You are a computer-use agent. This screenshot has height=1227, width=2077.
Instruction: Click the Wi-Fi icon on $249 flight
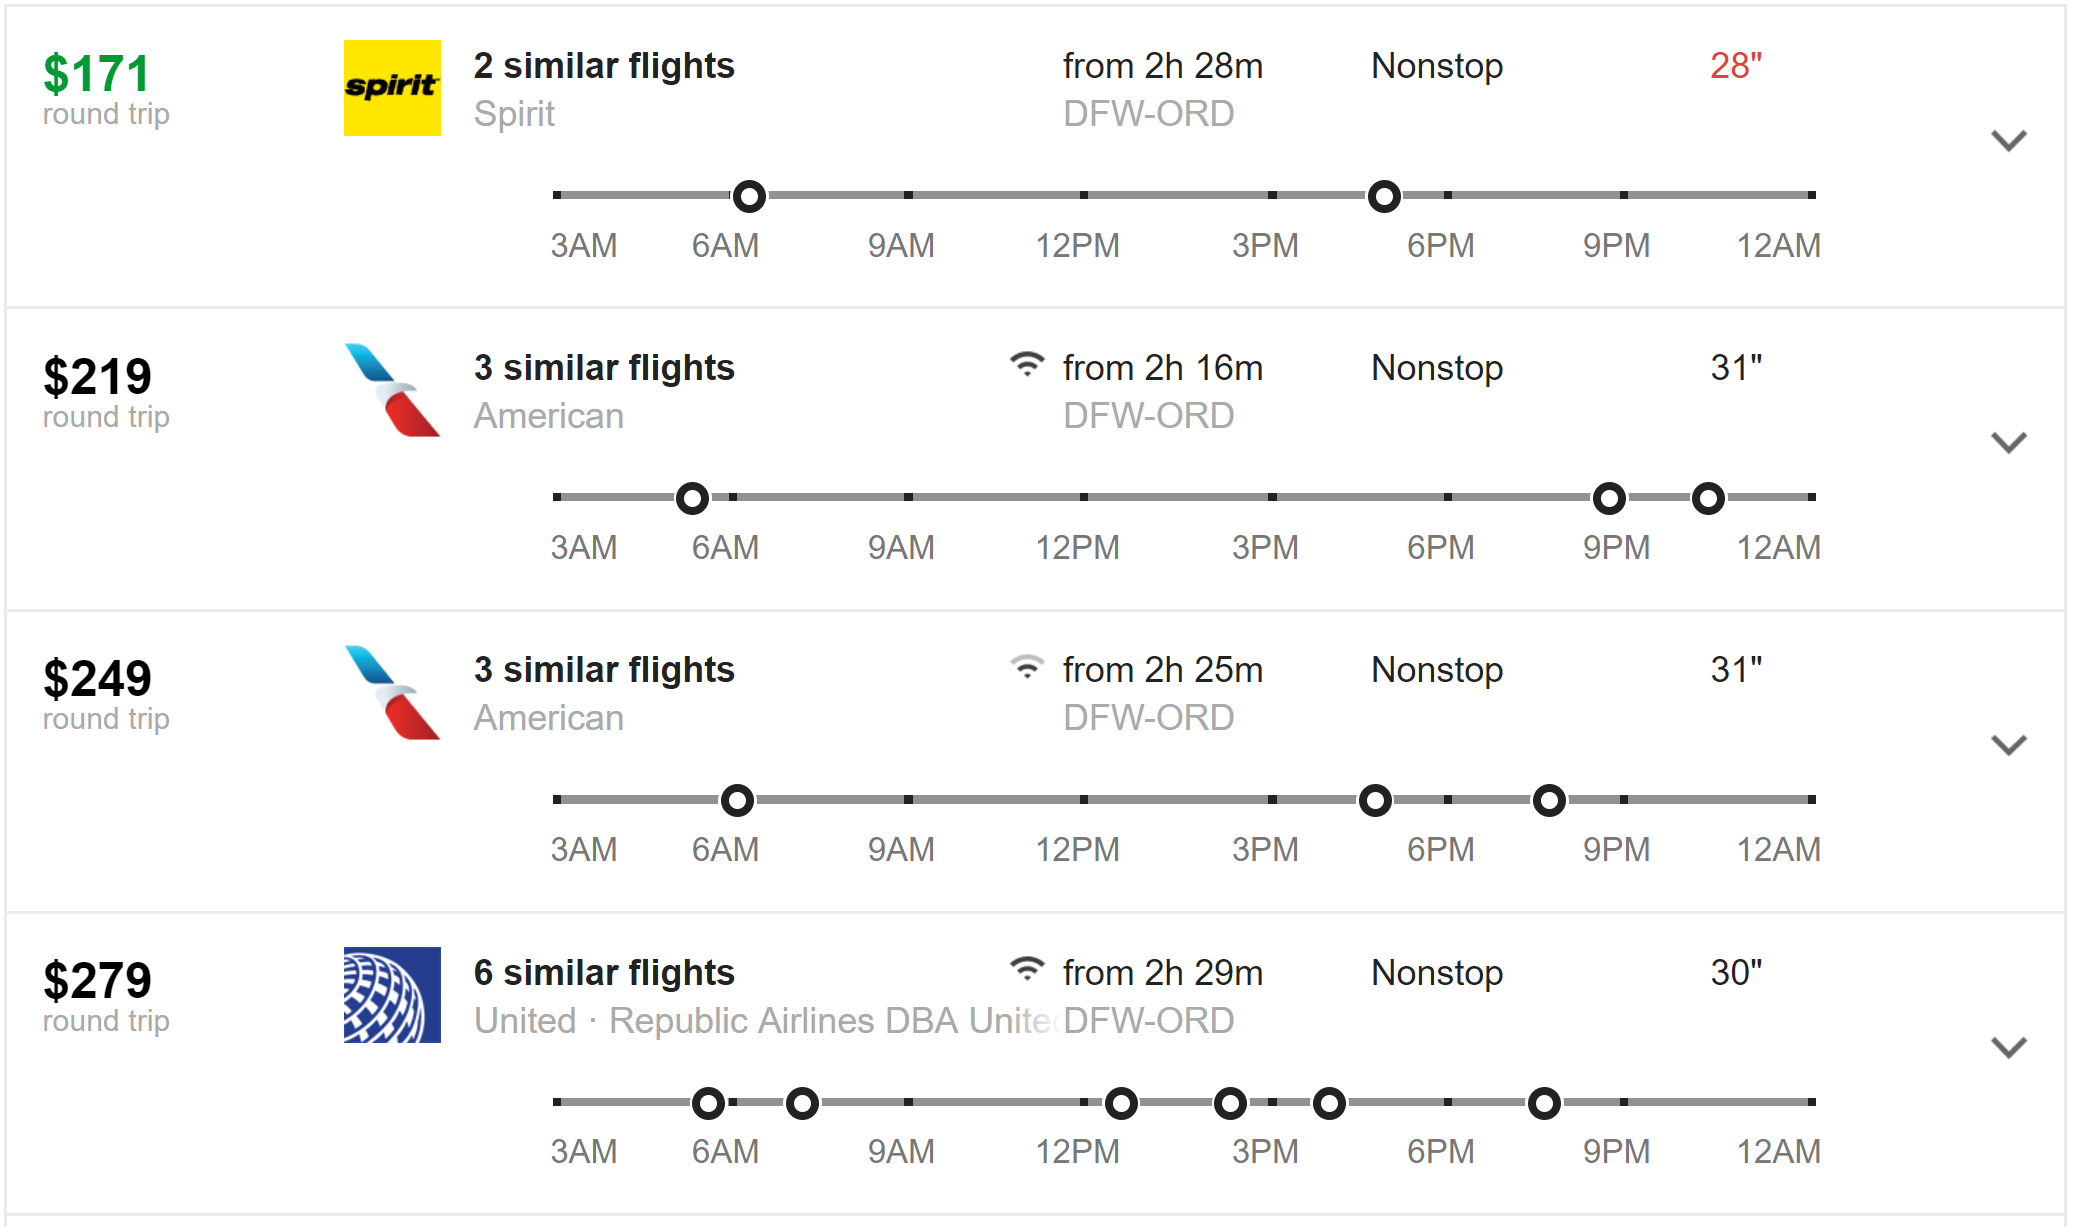tap(1026, 666)
